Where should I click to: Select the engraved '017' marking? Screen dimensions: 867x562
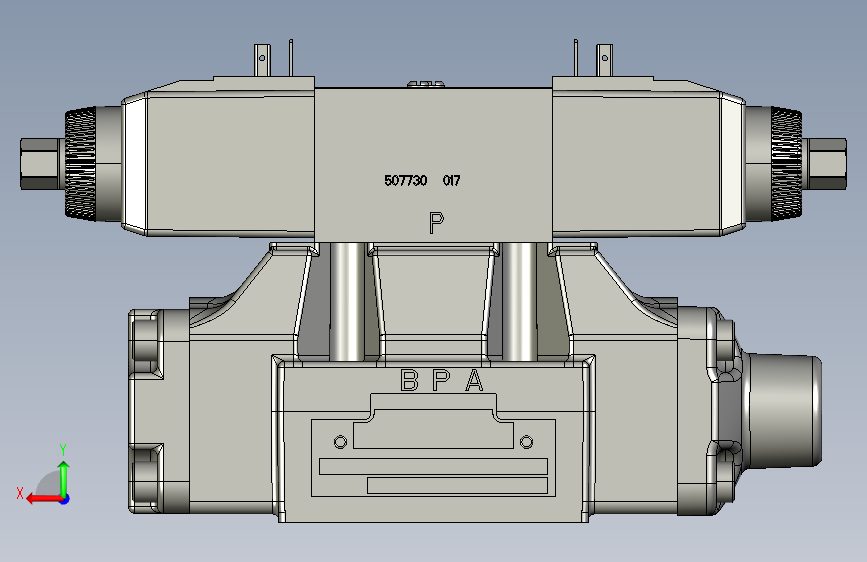[451, 181]
